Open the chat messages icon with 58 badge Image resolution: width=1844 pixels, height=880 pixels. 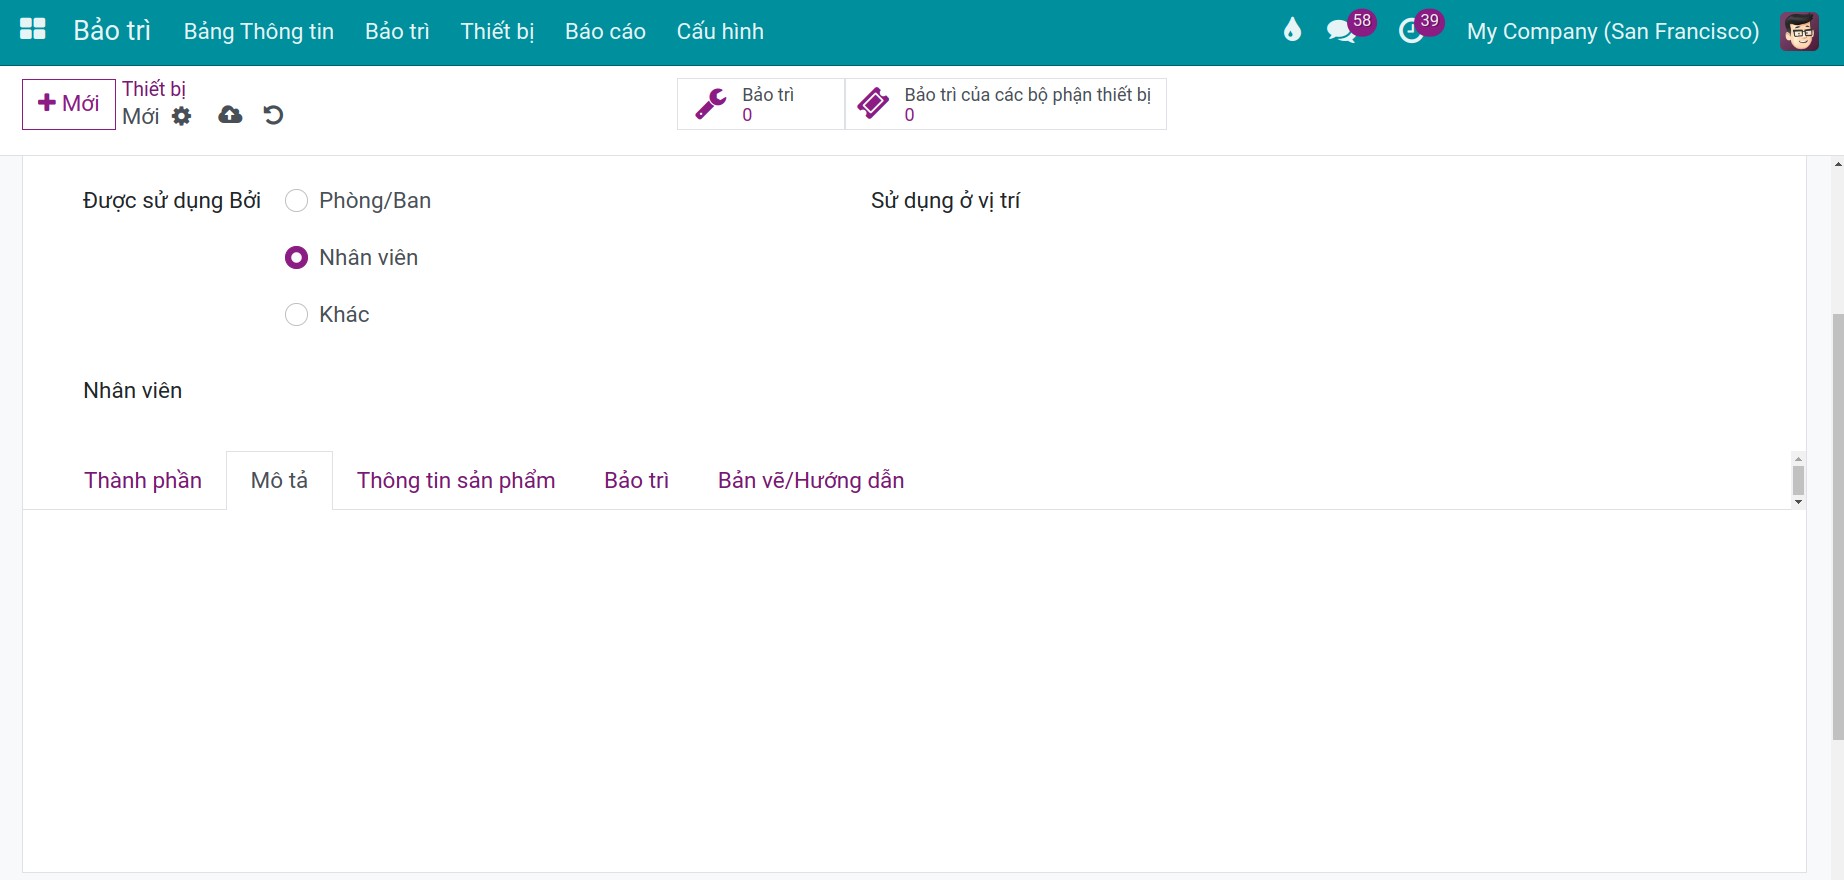(1341, 31)
